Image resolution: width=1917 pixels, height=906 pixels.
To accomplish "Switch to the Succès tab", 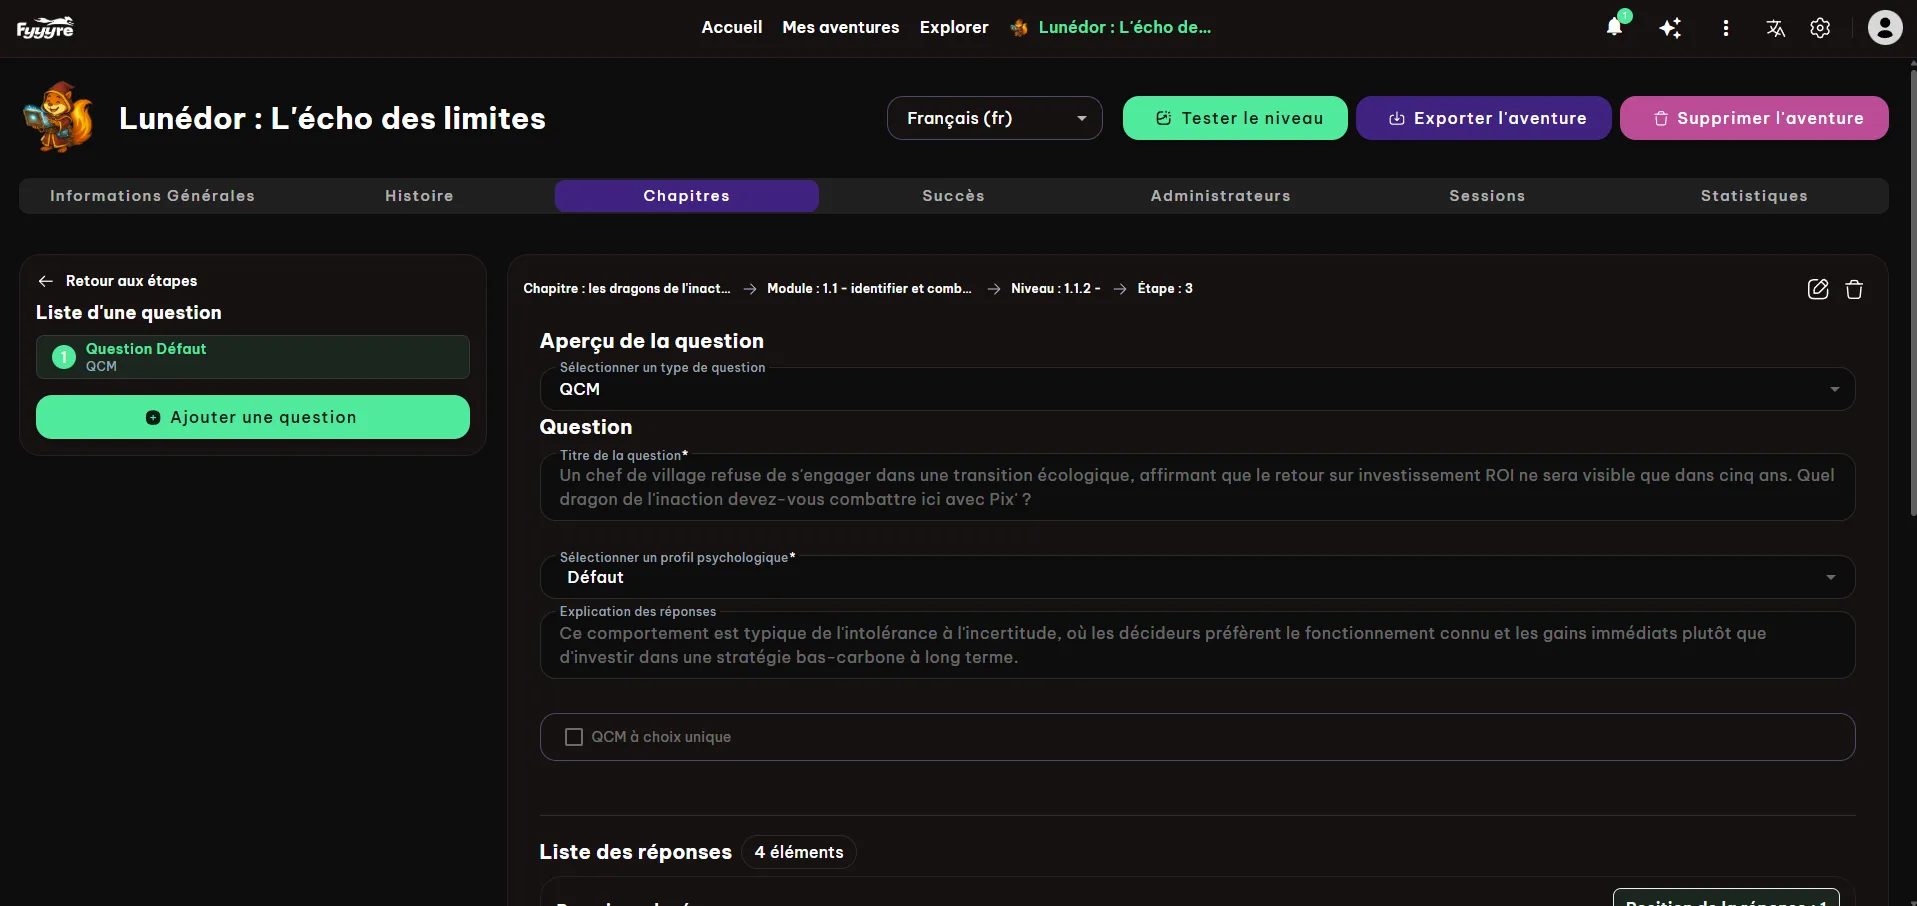I will (953, 196).
